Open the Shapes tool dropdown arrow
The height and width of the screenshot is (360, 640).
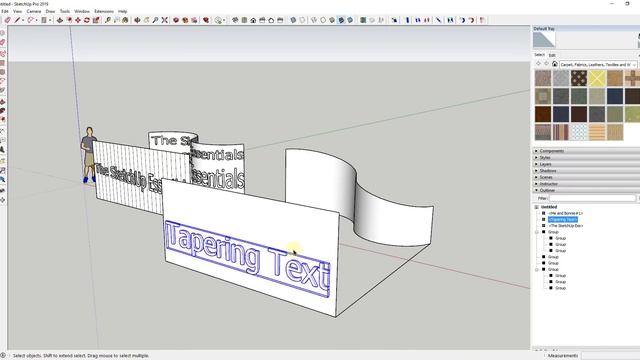point(50,20)
